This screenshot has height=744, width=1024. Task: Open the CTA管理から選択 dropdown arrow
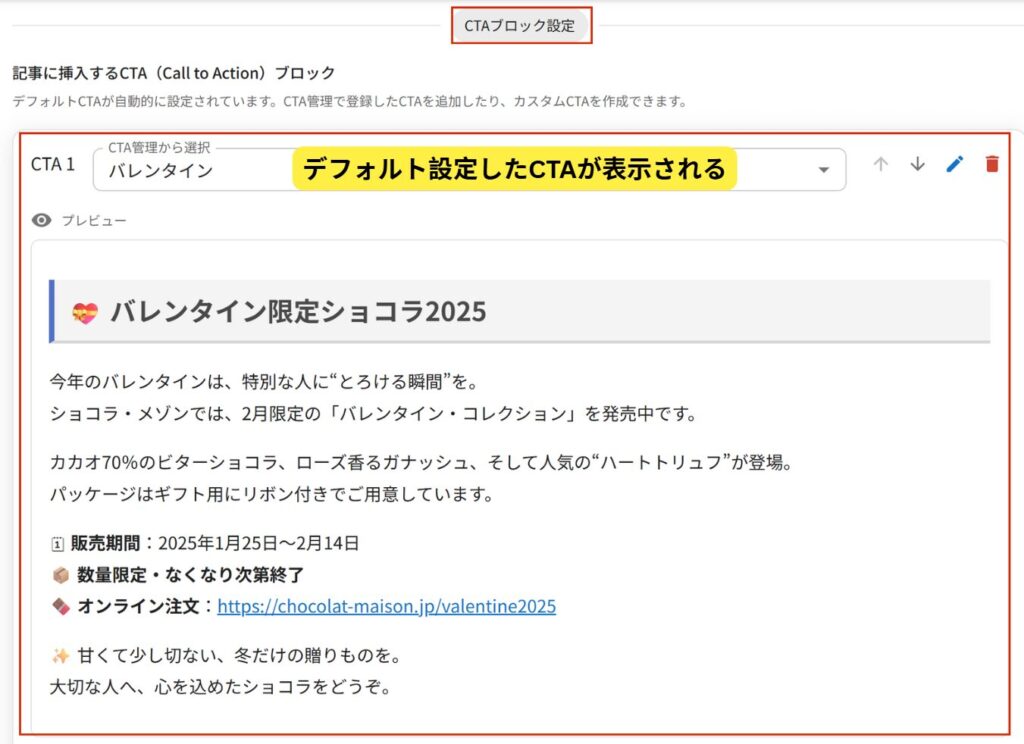point(824,170)
